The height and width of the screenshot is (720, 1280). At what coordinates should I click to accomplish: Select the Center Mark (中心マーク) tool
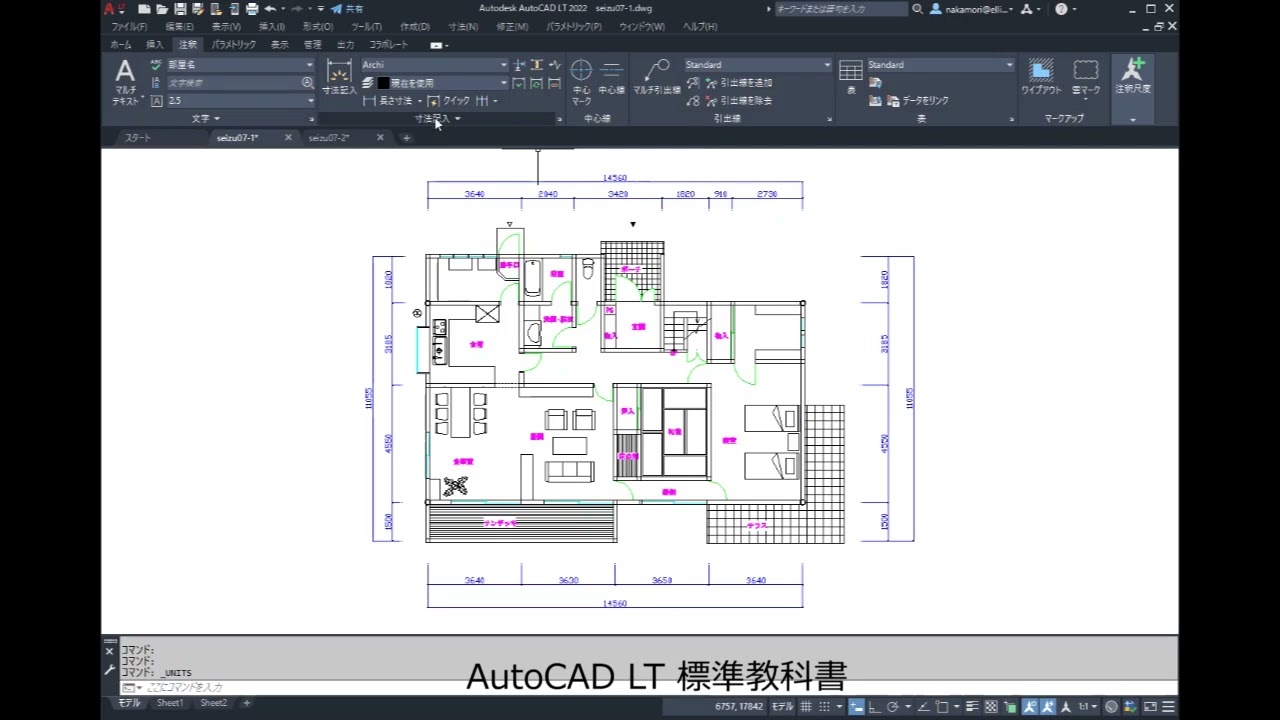tap(581, 82)
